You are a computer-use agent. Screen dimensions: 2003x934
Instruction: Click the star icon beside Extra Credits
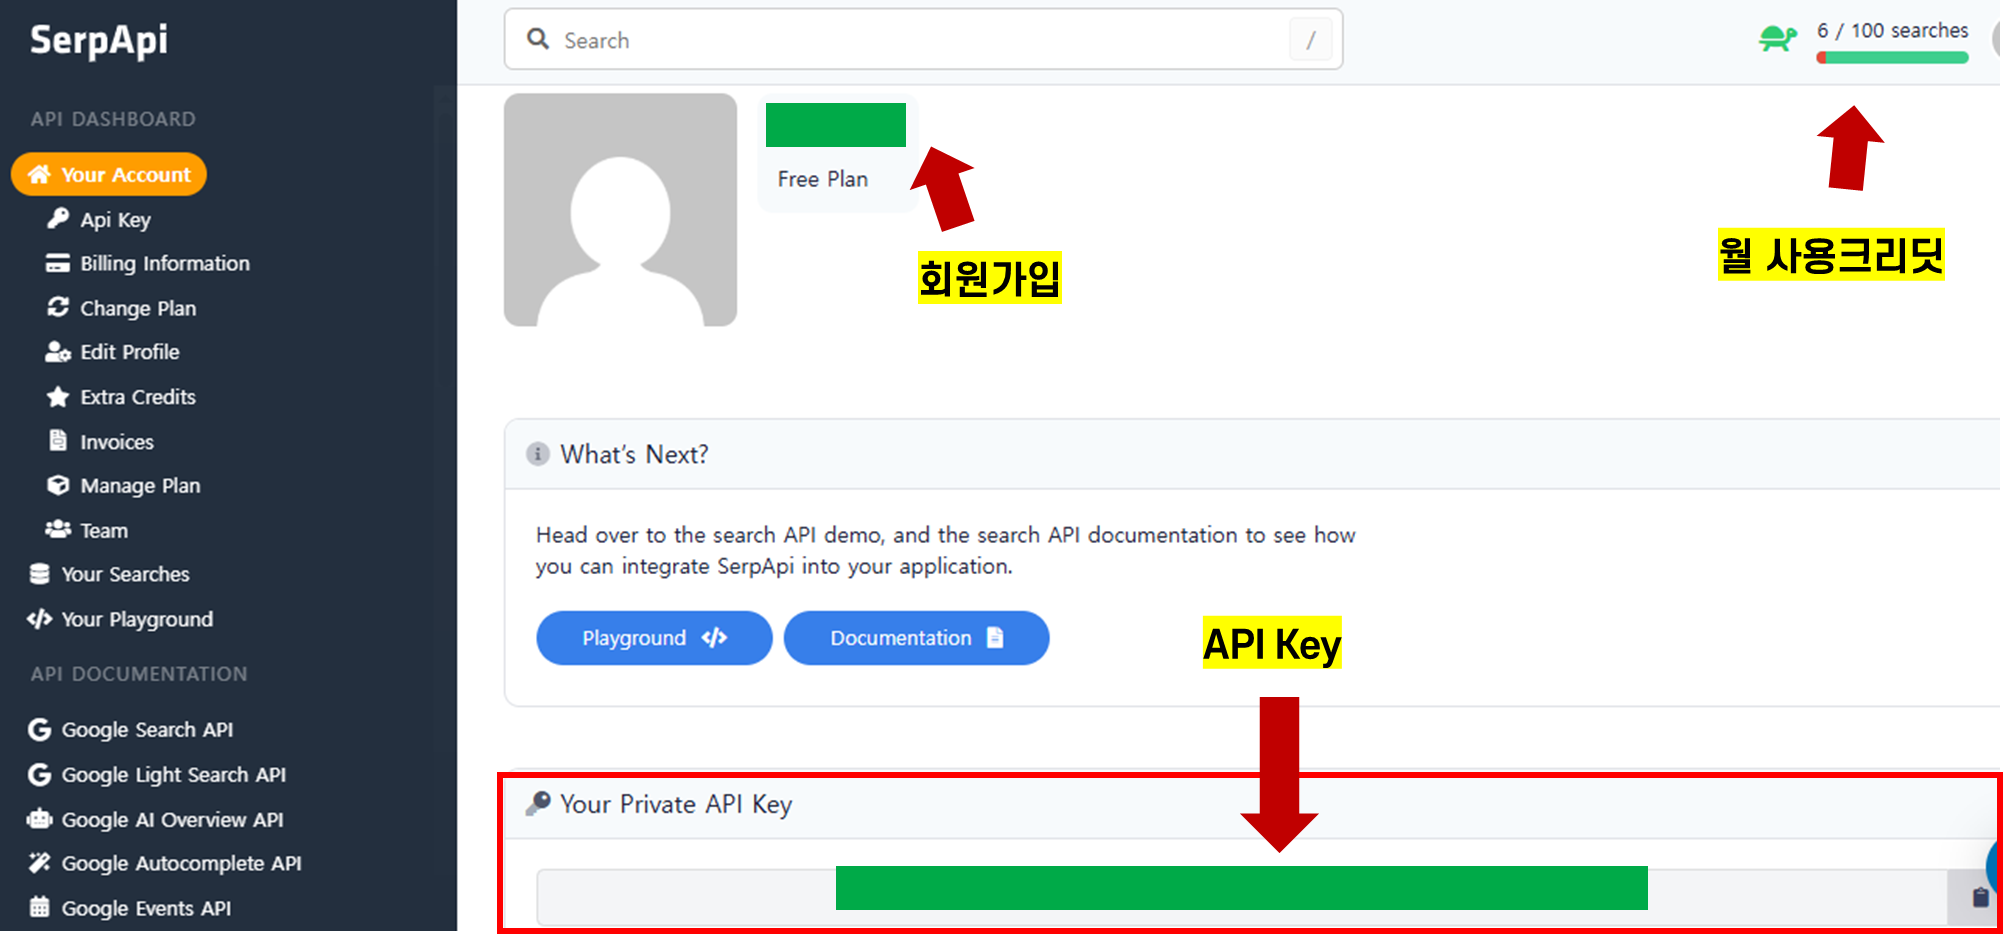(58, 396)
